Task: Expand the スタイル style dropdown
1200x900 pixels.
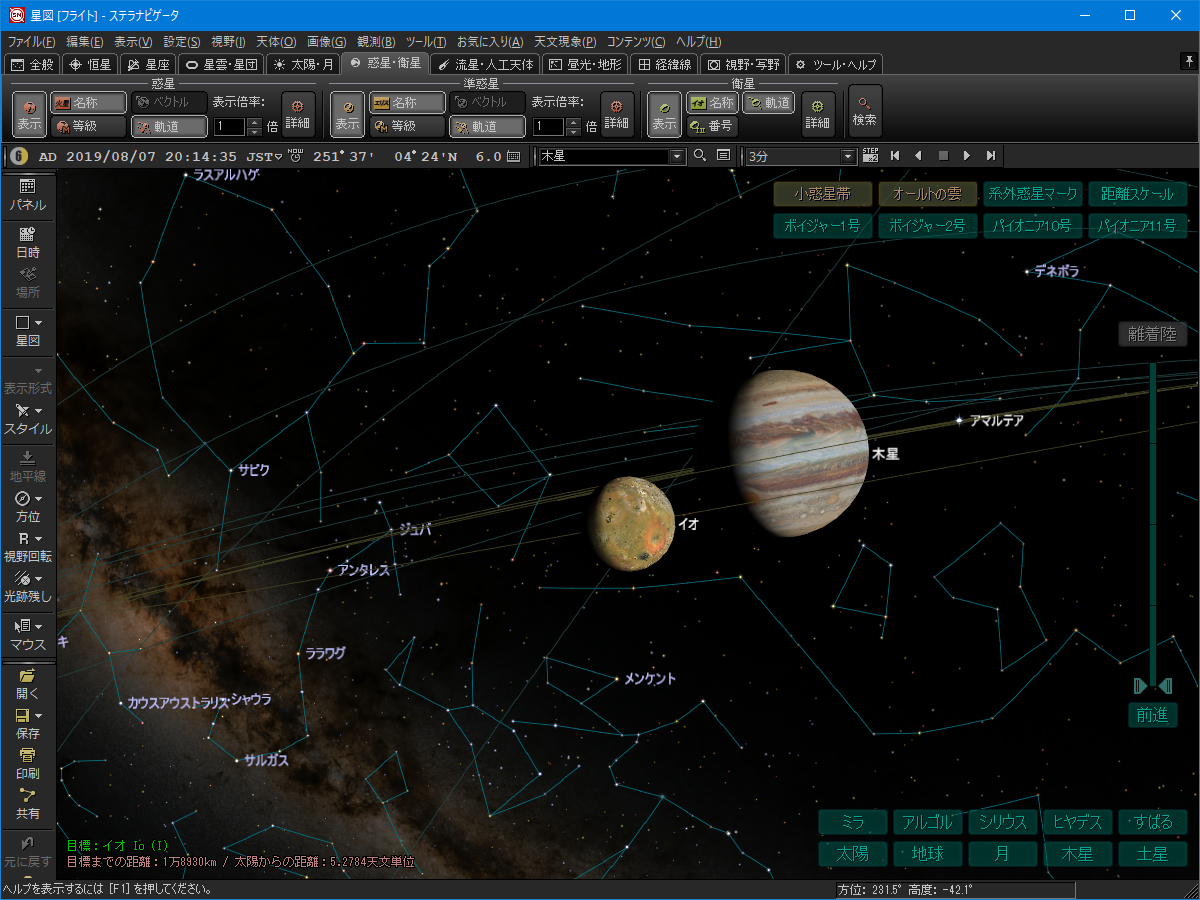Action: point(38,411)
